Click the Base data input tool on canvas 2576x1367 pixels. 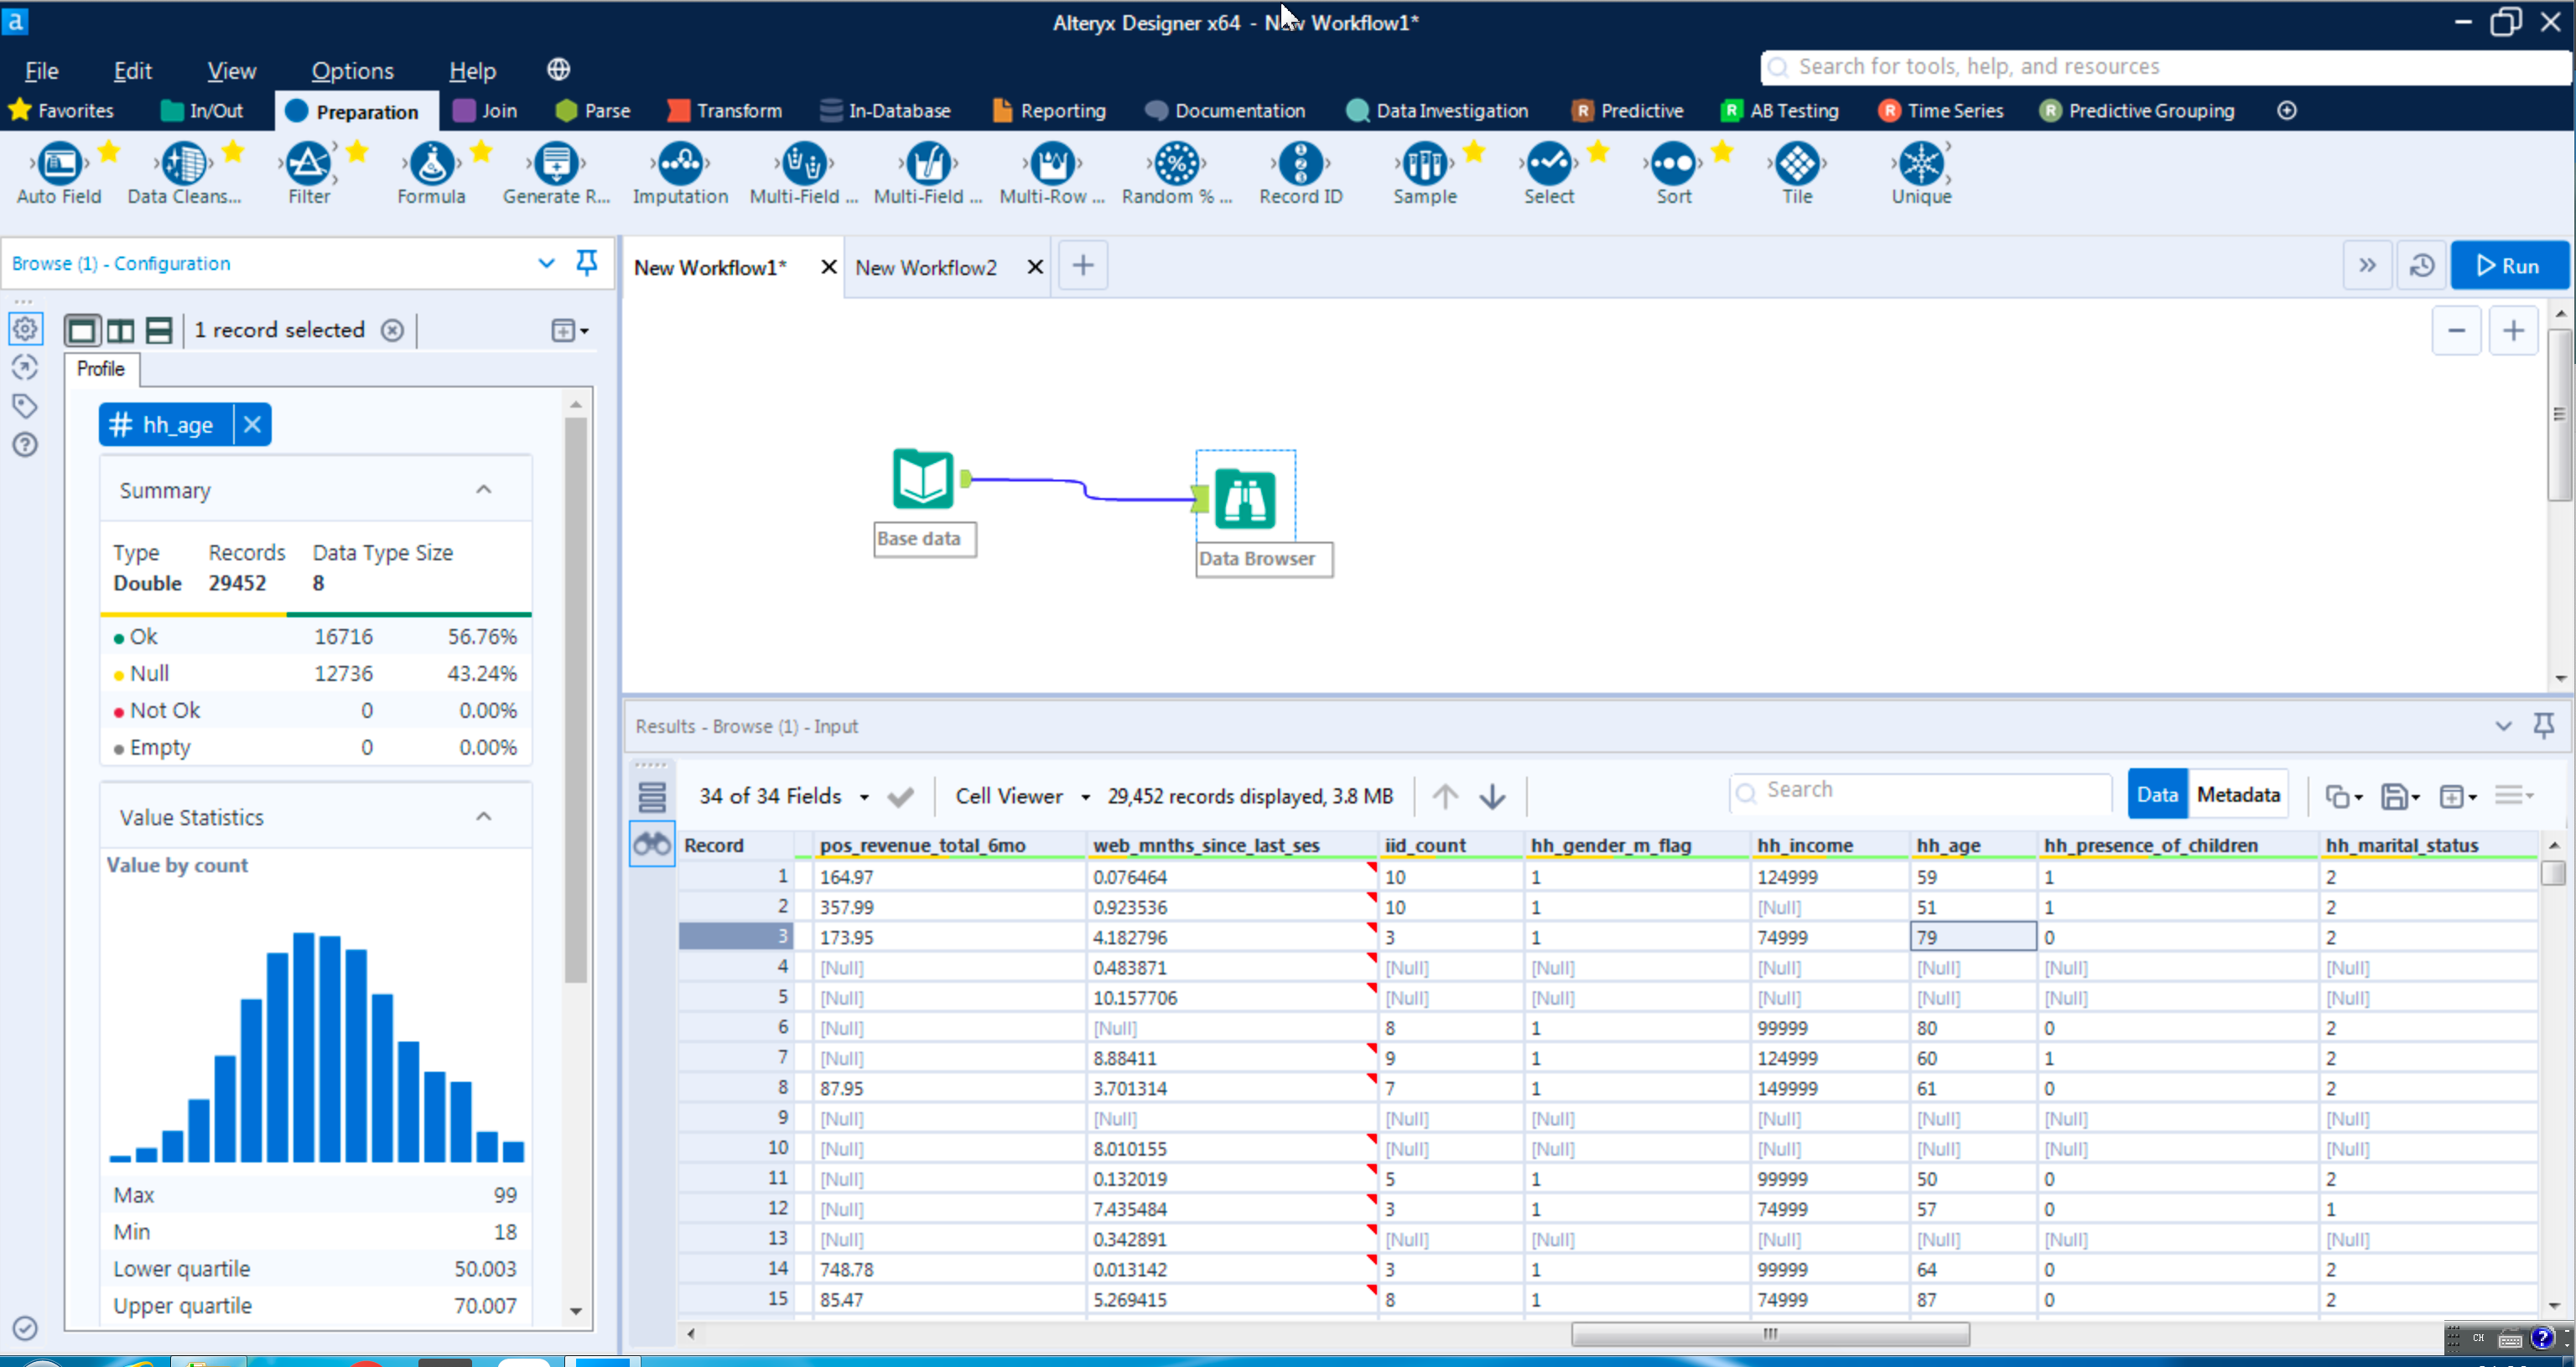(922, 479)
